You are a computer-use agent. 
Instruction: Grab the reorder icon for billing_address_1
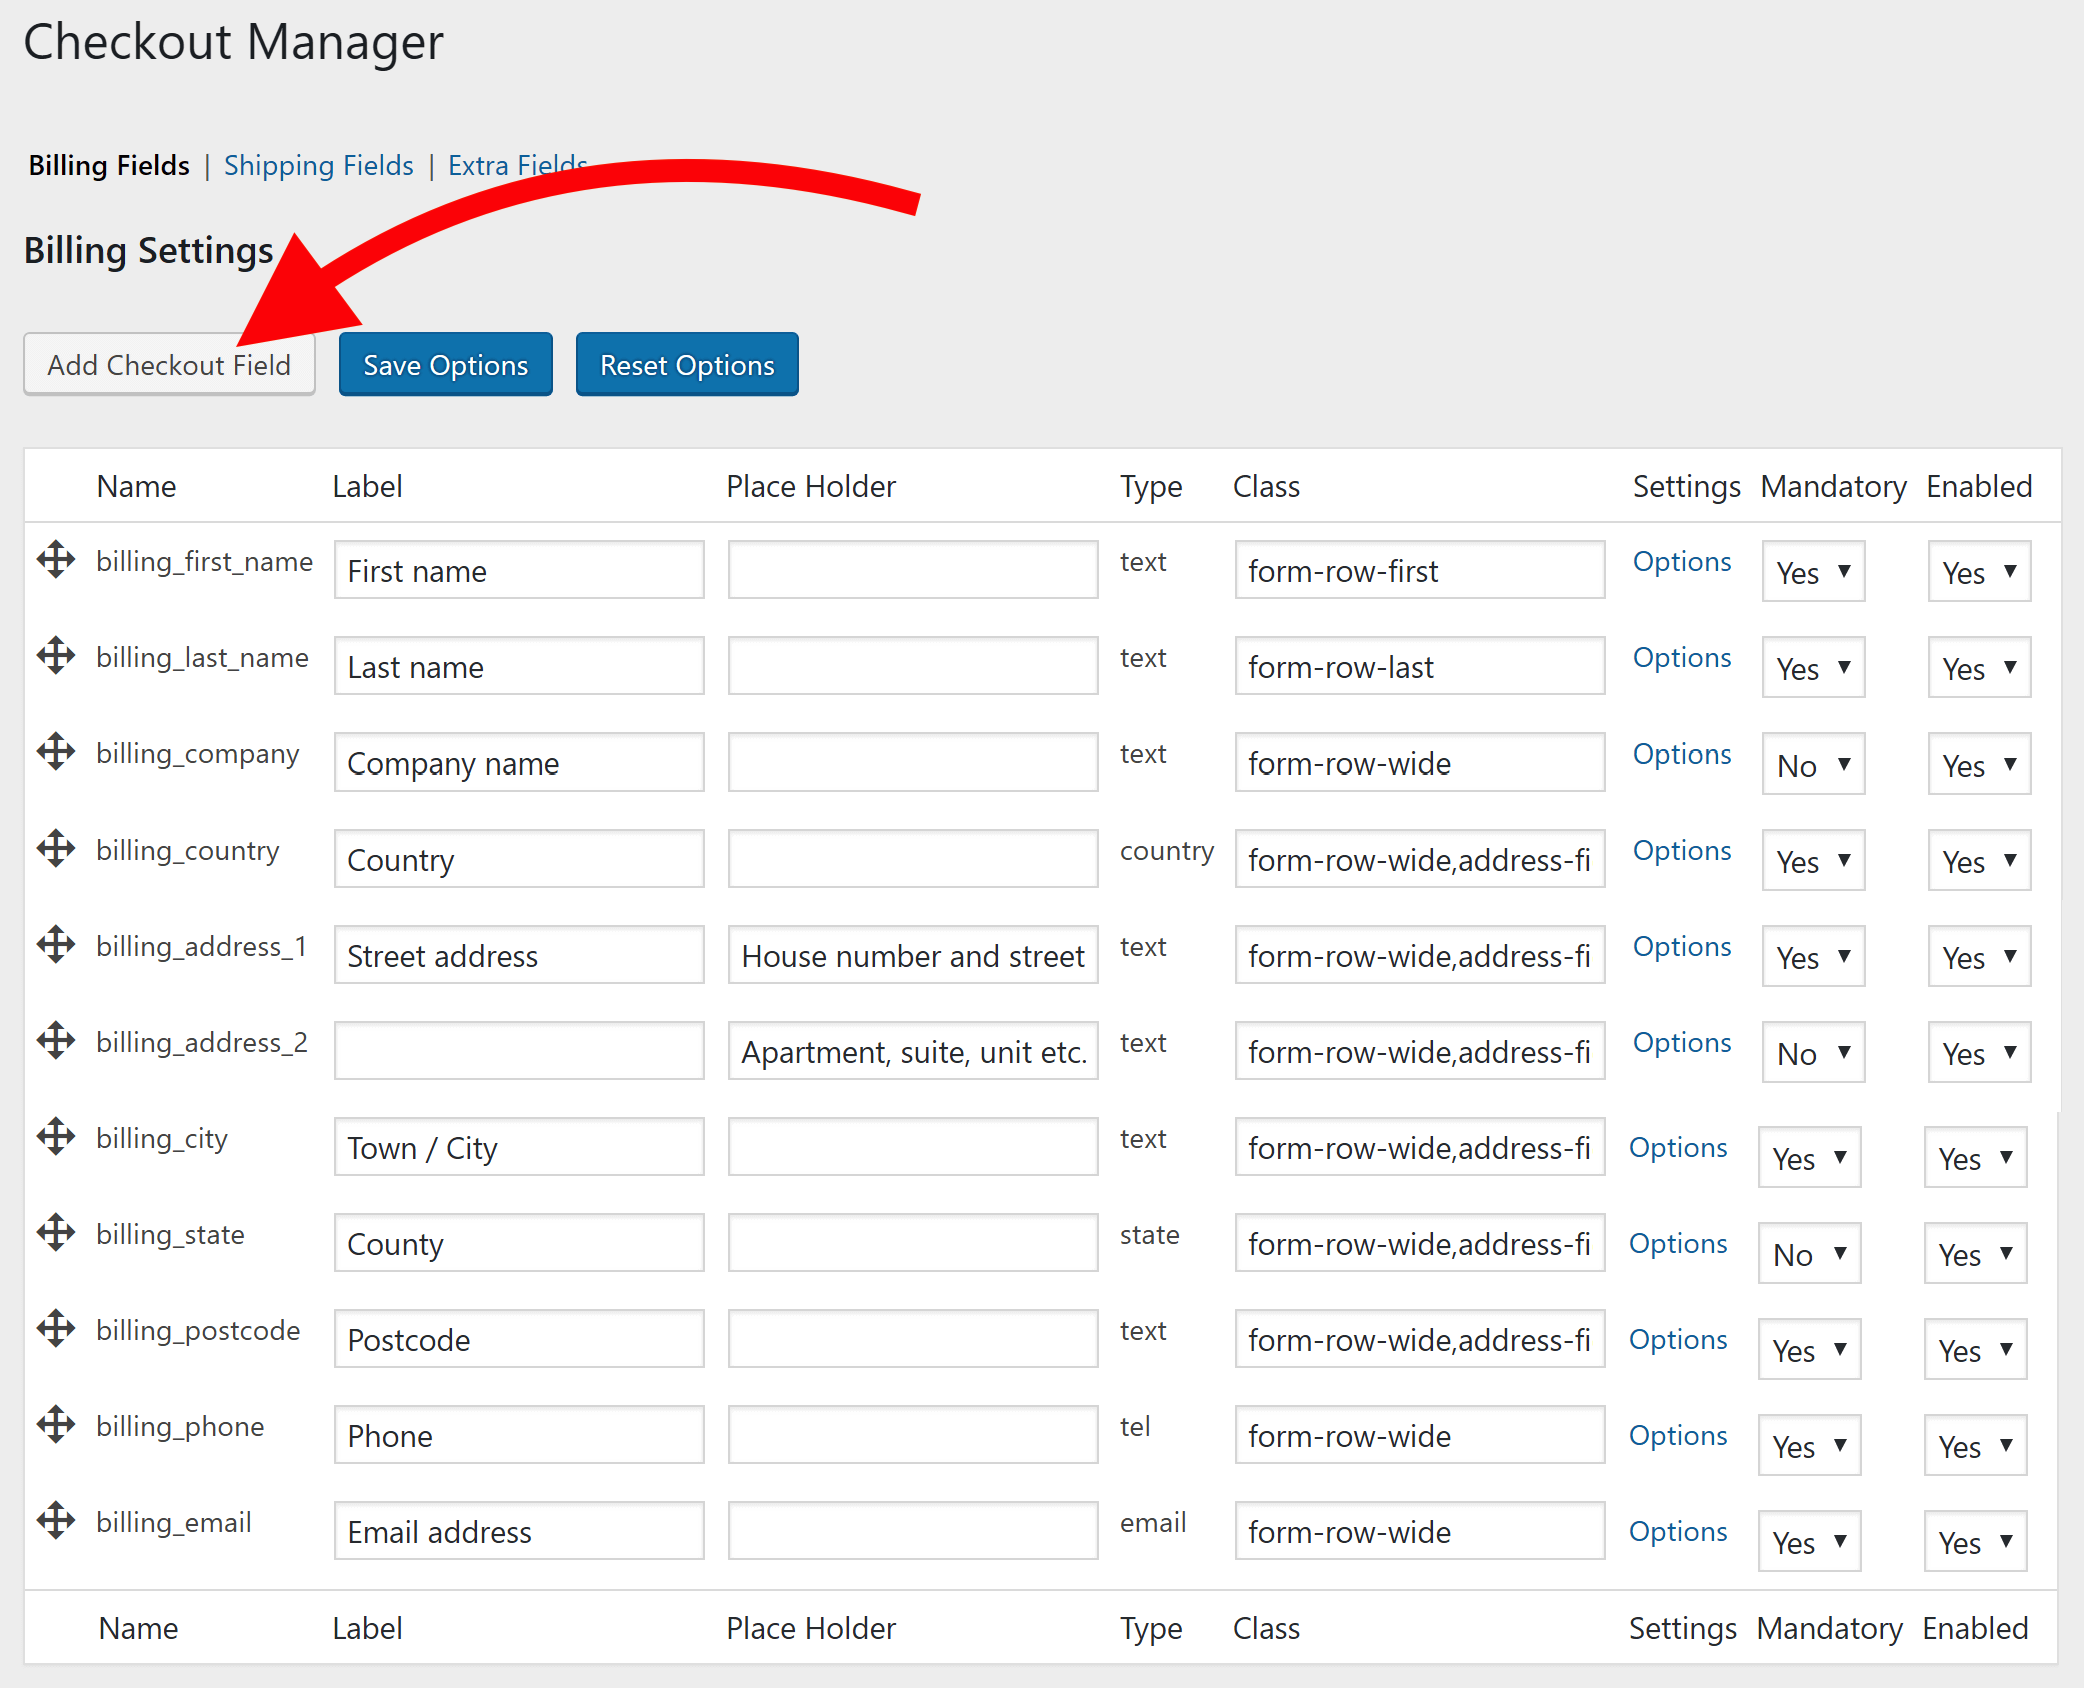(56, 945)
